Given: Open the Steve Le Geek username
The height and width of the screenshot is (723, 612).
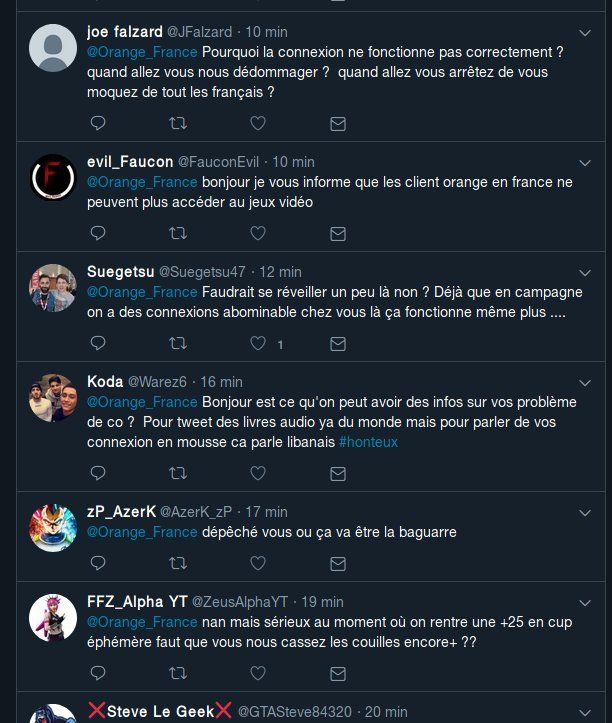Looking at the screenshot, I should 161,712.
